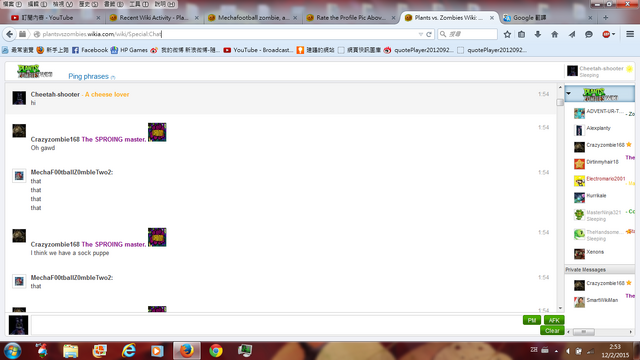Open the chat bubble toolbar icon
The image size is (640, 360).
(589, 34)
